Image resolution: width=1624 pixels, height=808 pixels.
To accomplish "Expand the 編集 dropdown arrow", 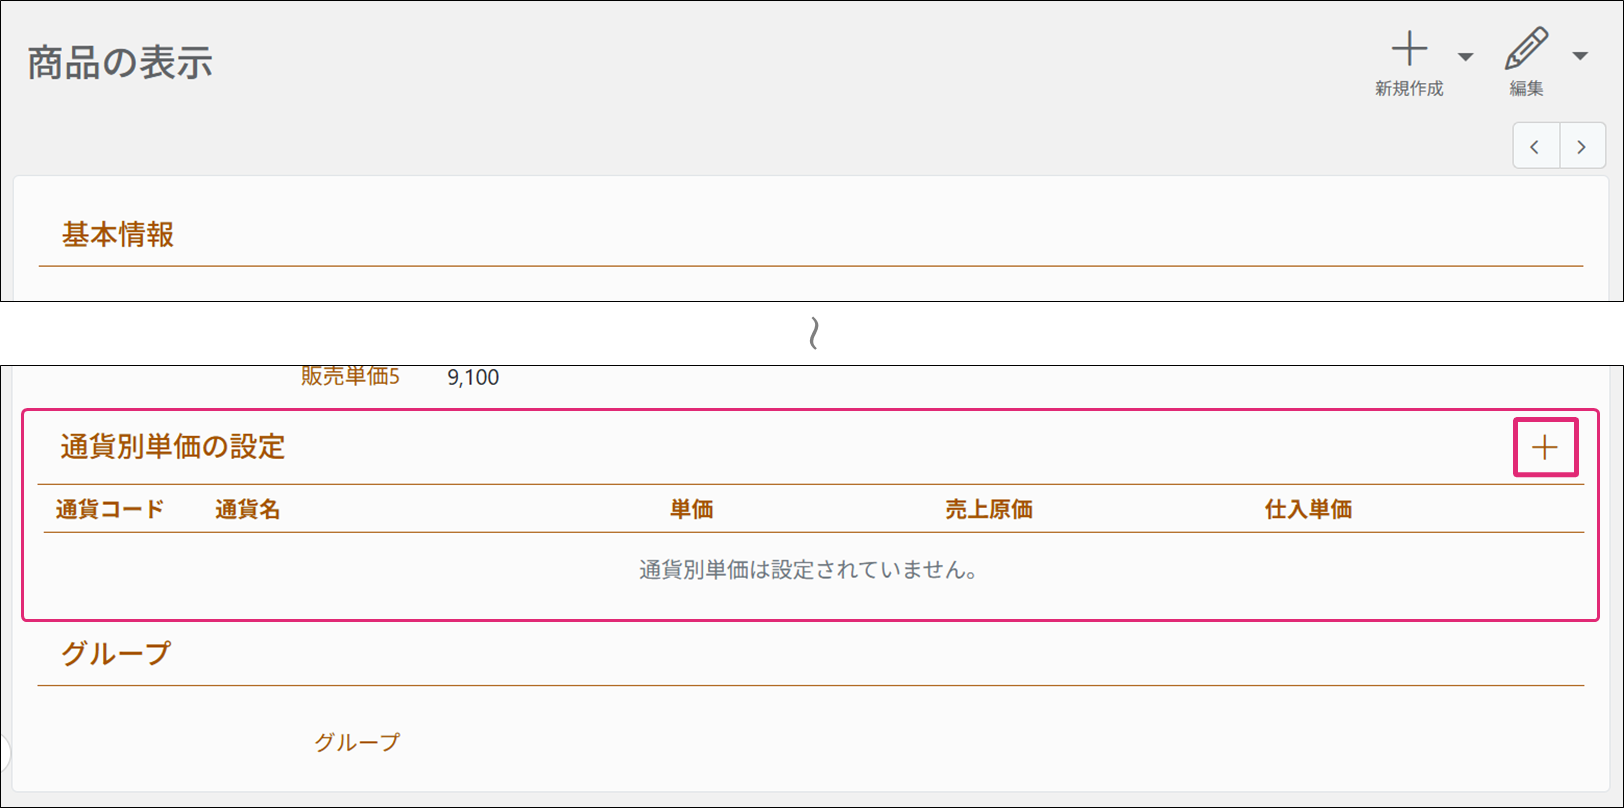I will [1580, 56].
